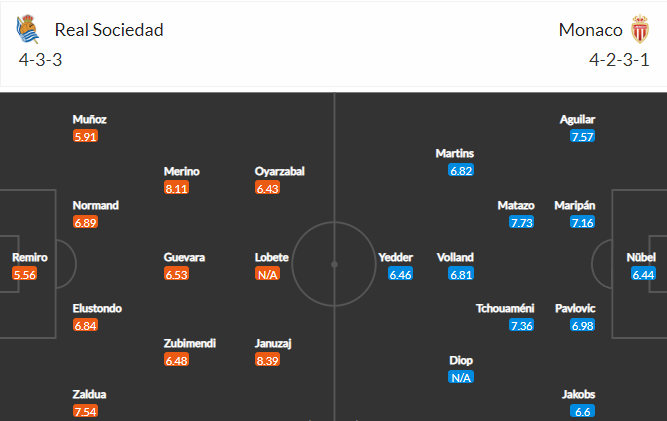
Task: Open player Guevara's name
Action: click(184, 257)
